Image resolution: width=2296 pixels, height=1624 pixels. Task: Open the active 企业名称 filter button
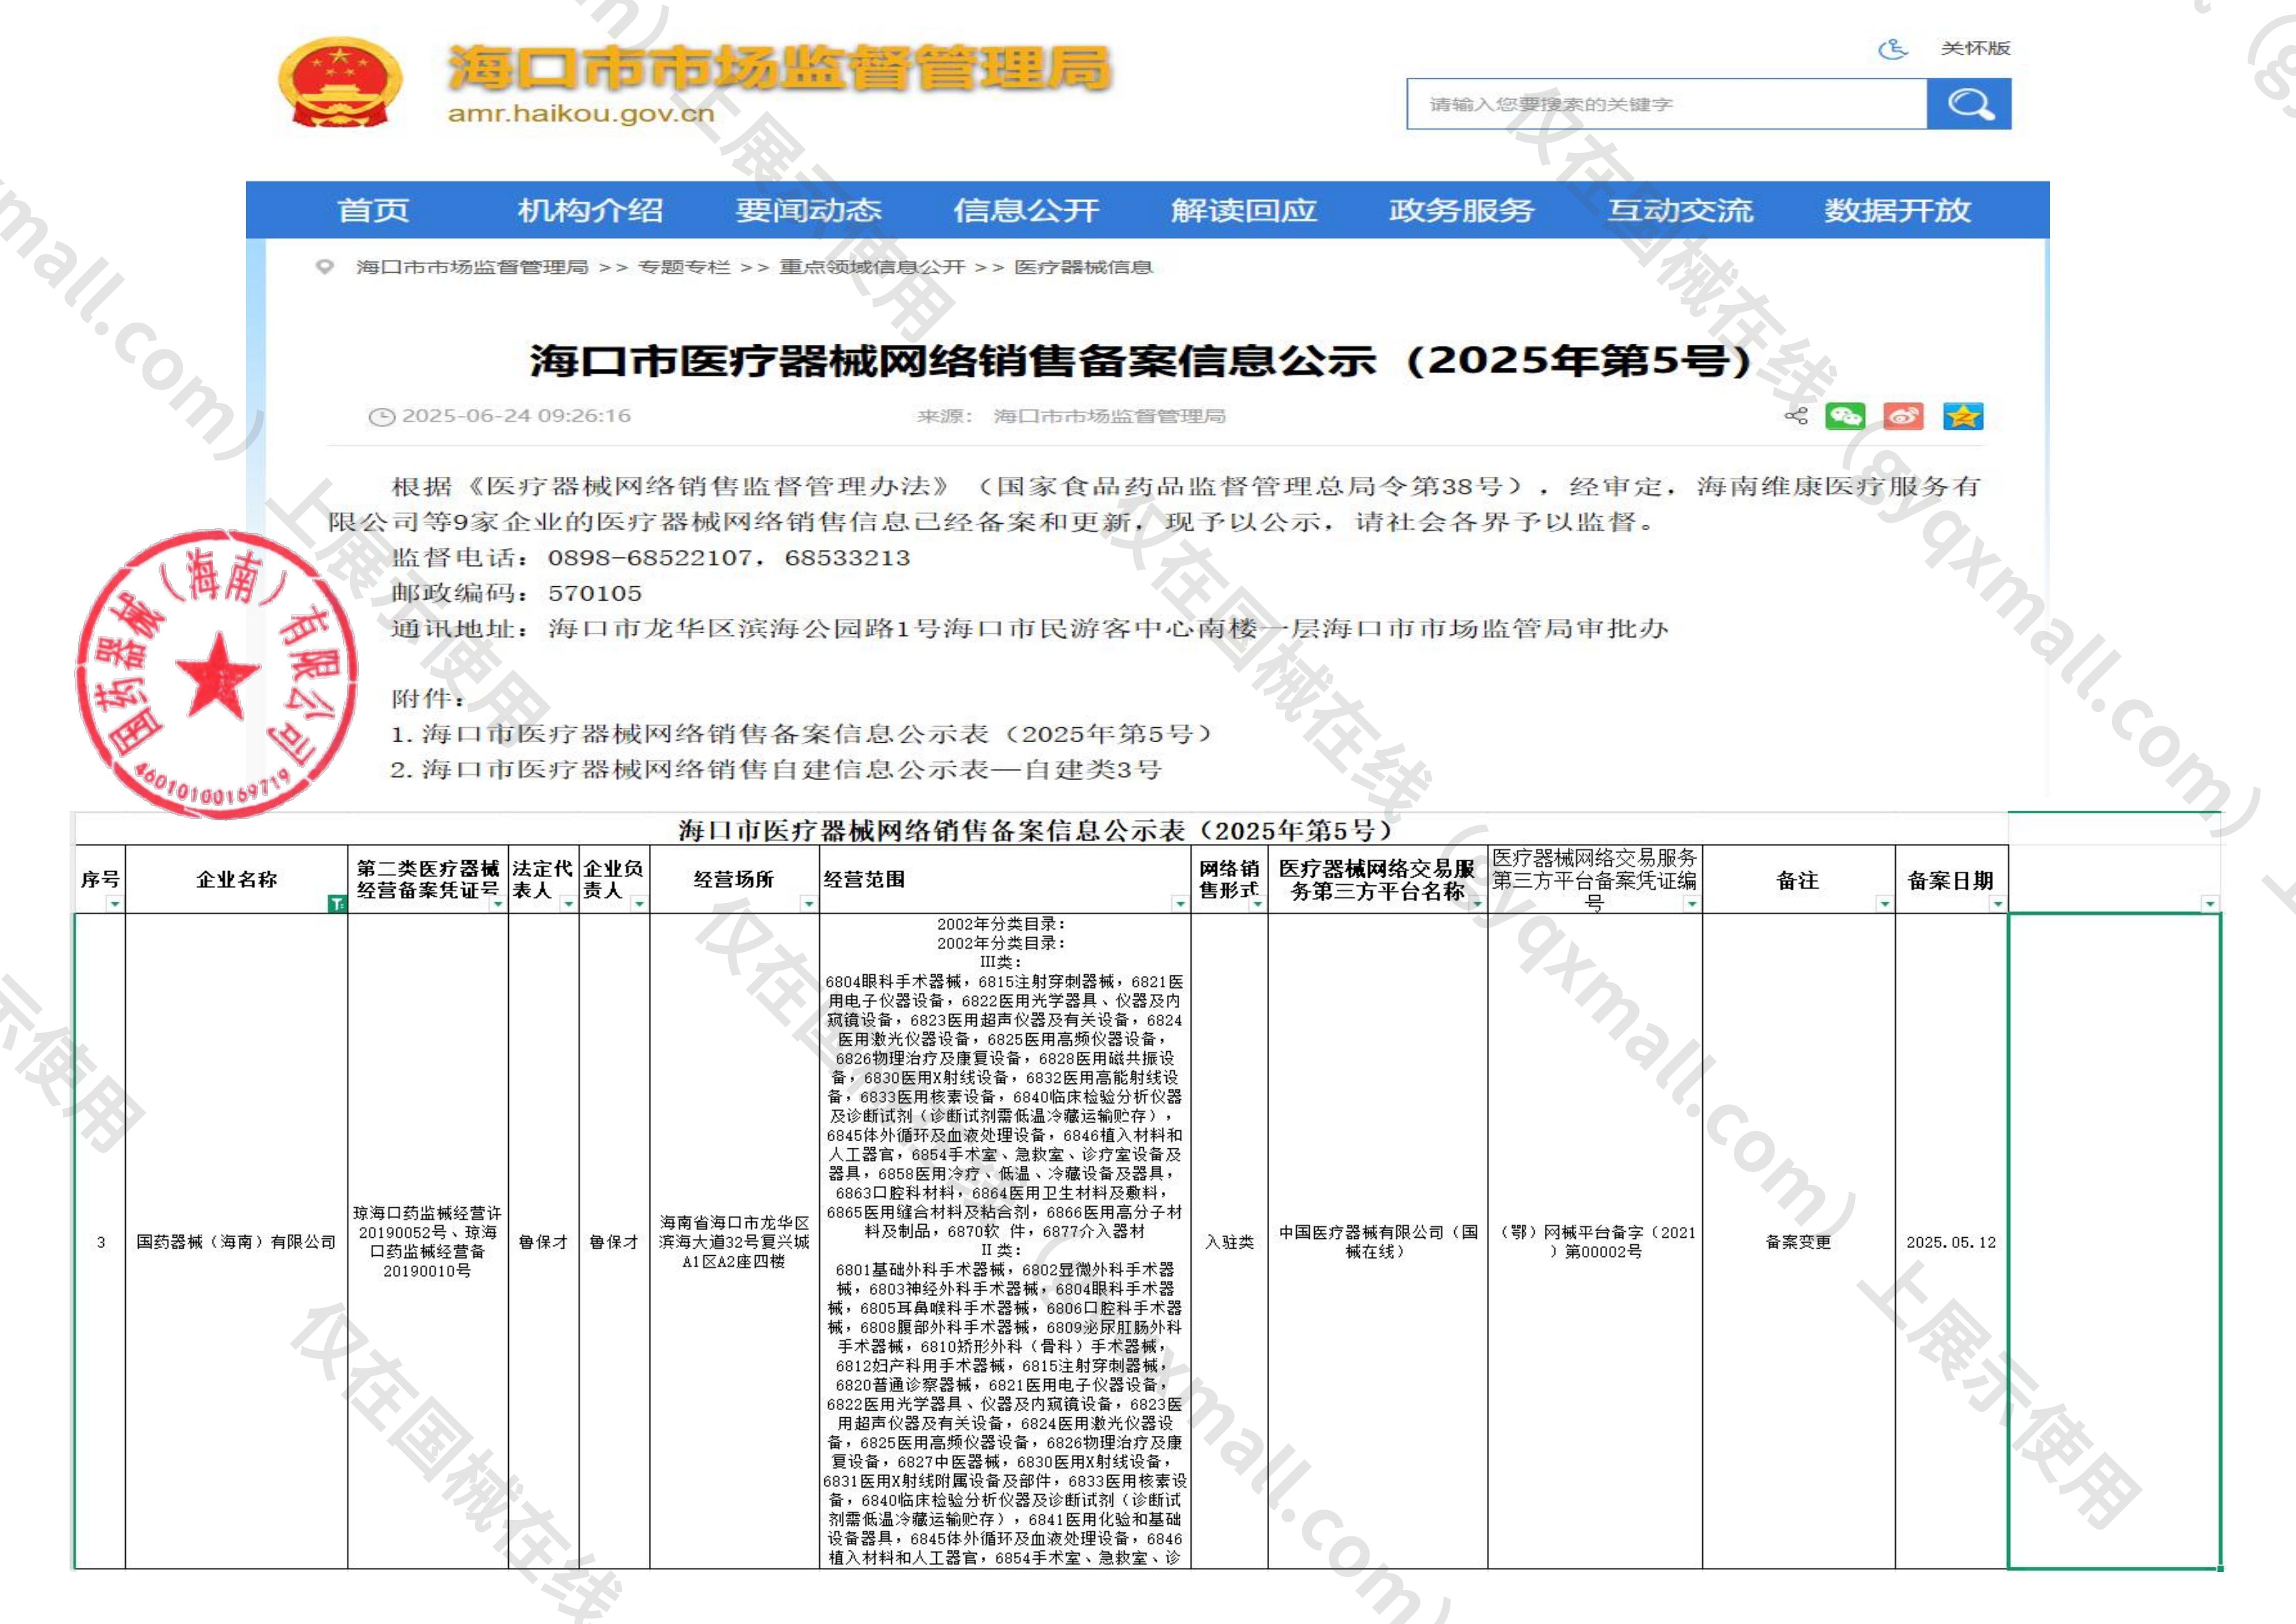(x=337, y=904)
